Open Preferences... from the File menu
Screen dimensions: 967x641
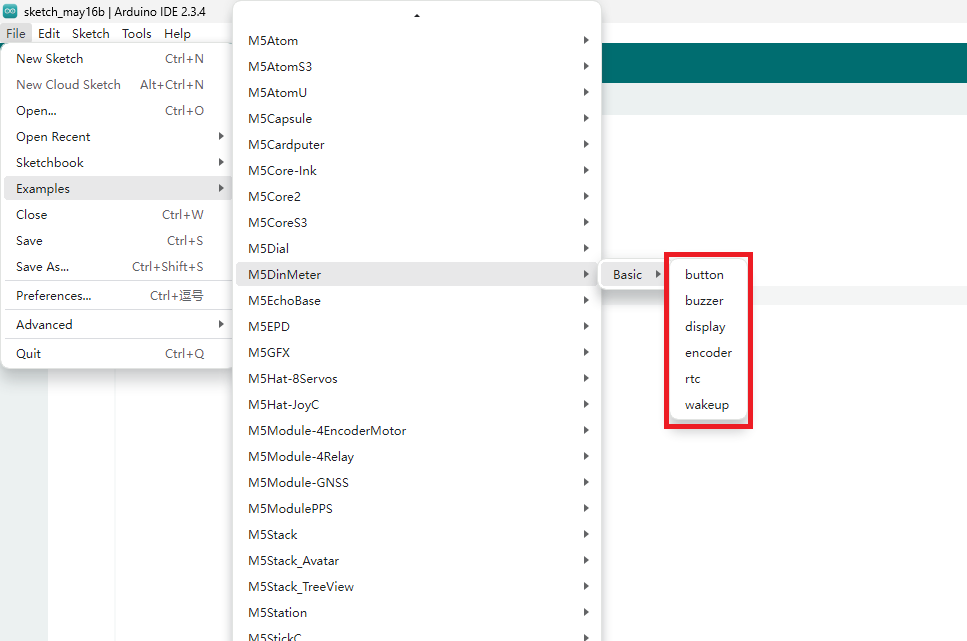pyautogui.click(x=117, y=296)
